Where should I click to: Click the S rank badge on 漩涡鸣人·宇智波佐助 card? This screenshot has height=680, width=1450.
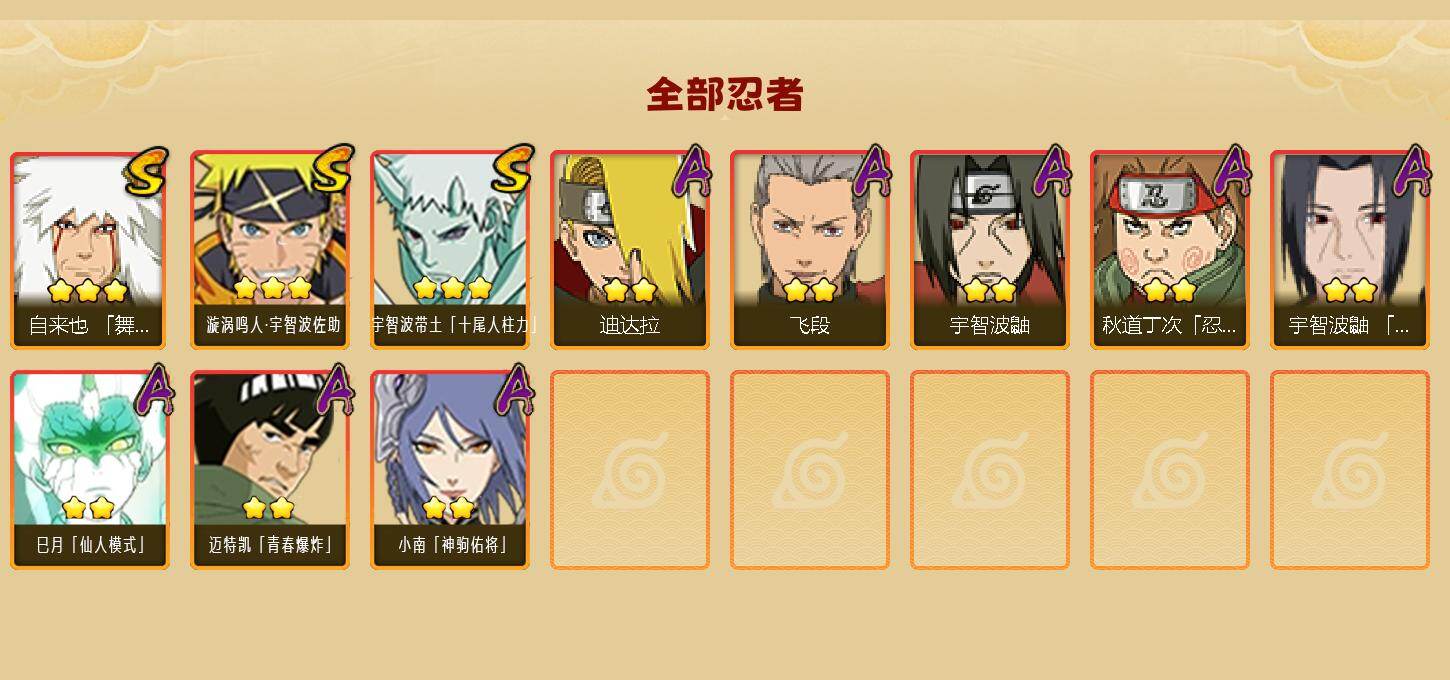point(332,169)
